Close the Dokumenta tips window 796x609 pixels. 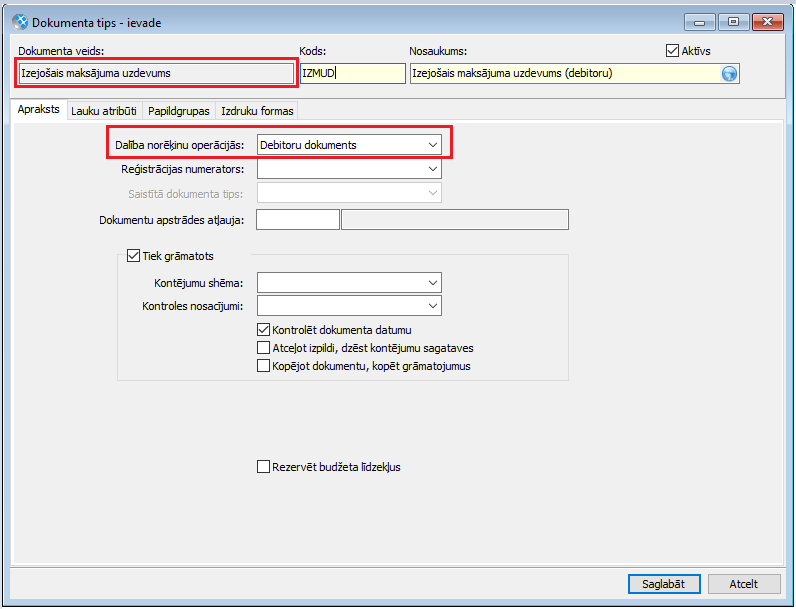[768, 22]
